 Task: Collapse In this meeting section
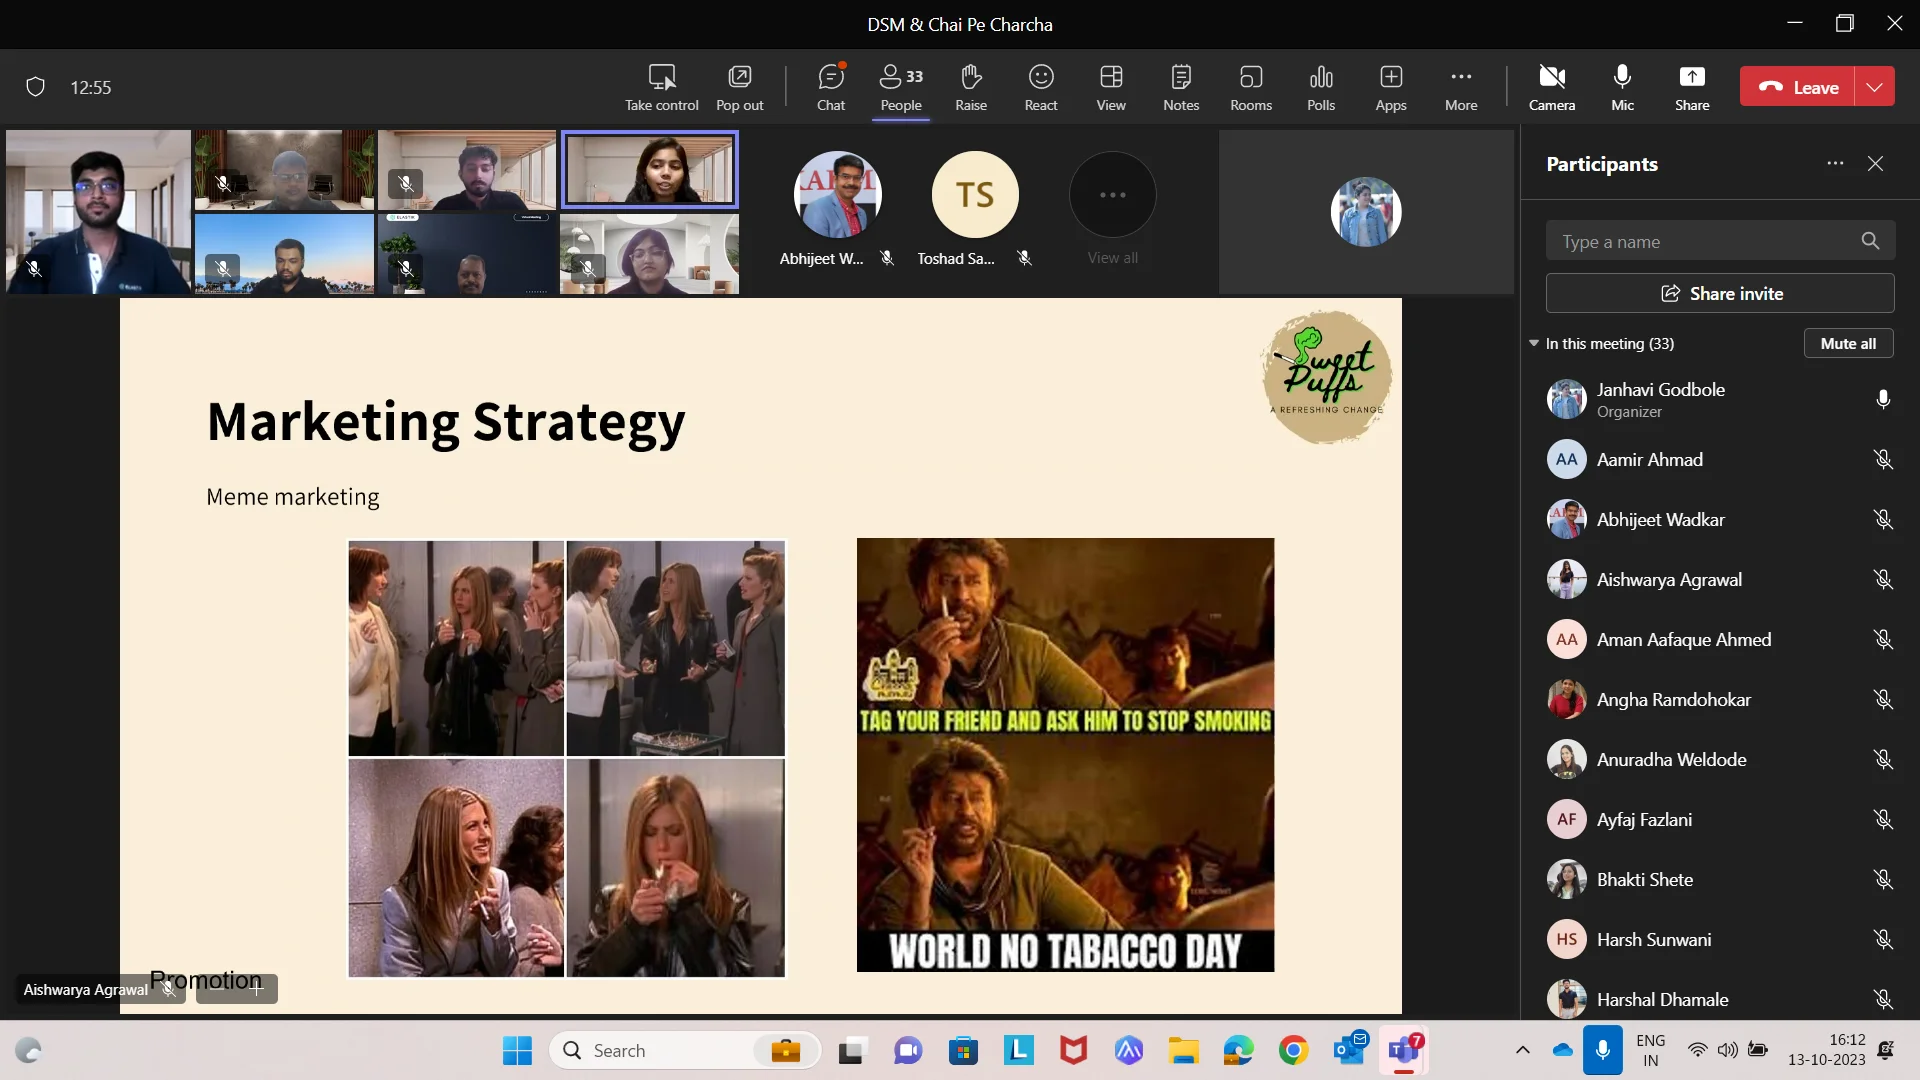(1534, 343)
